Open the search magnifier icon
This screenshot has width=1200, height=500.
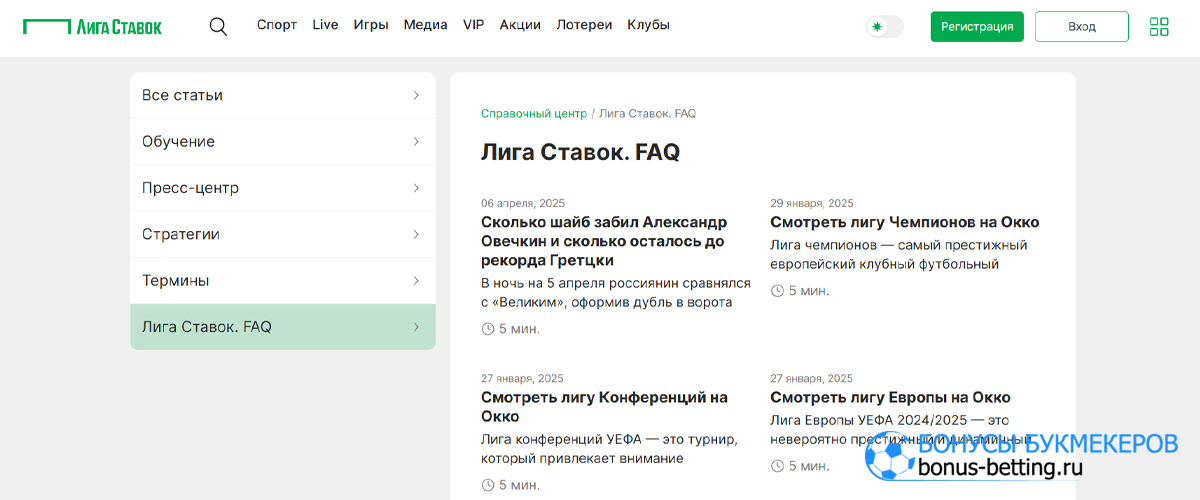(218, 27)
